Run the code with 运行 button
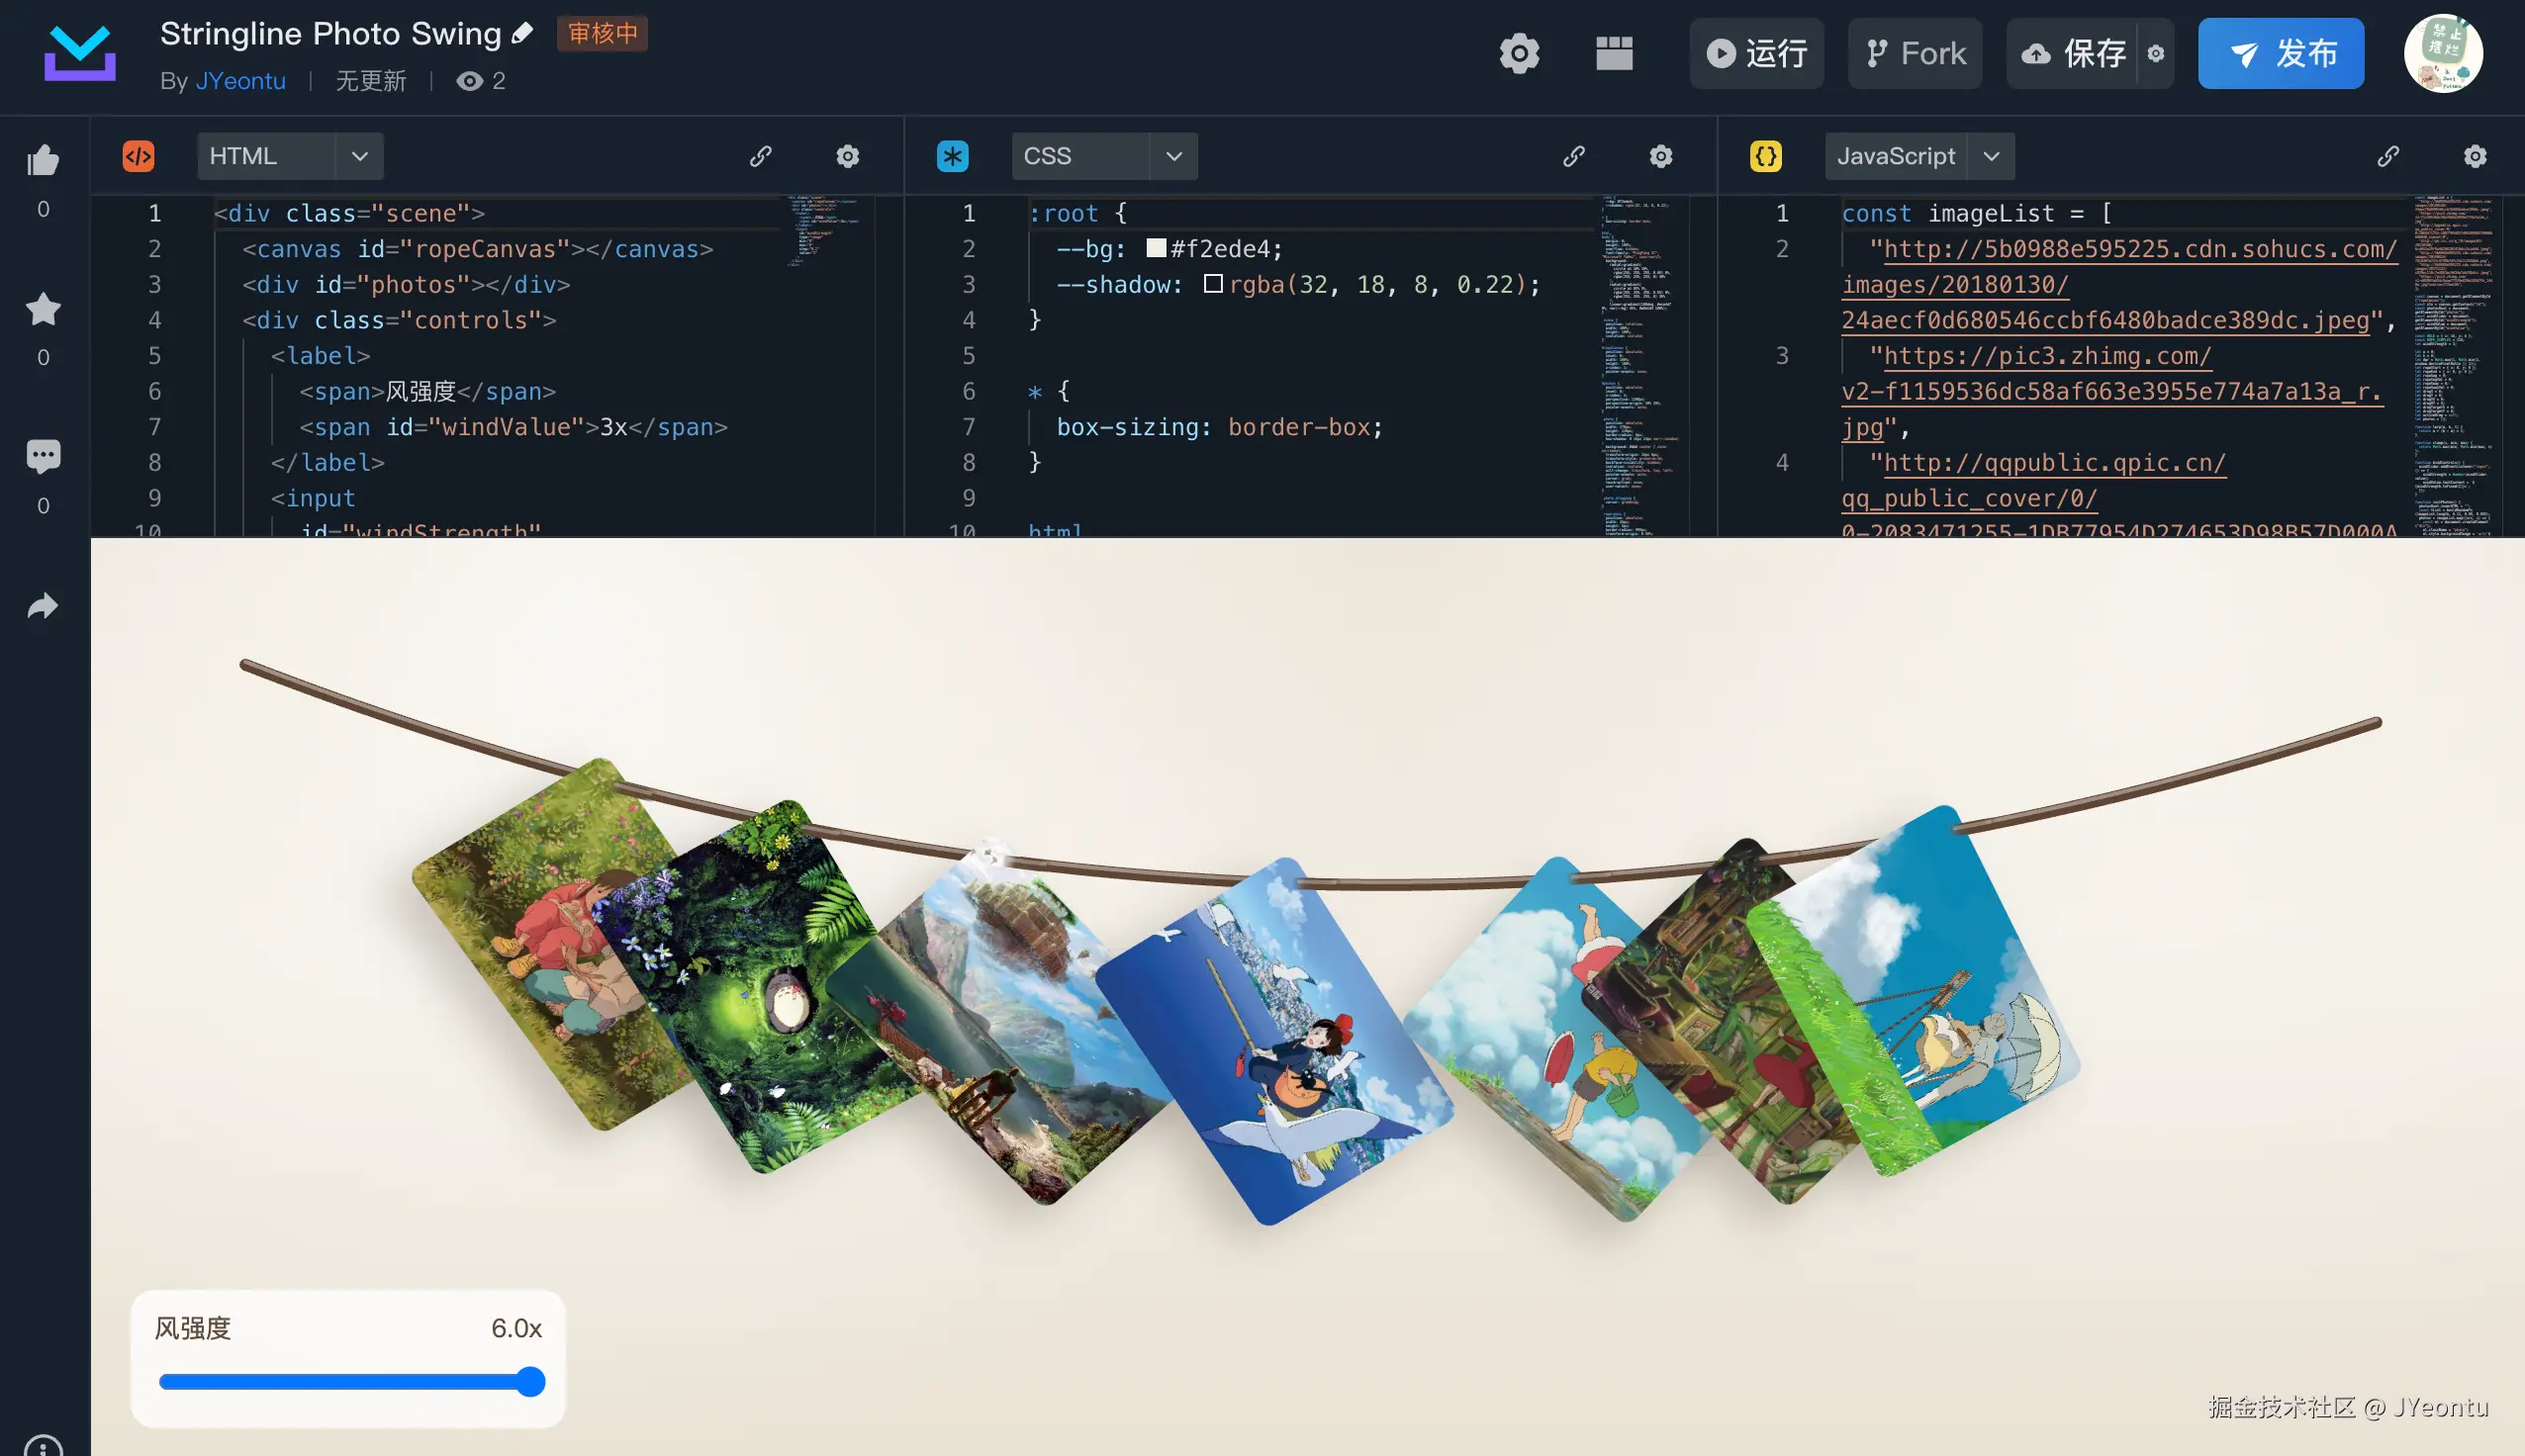The width and height of the screenshot is (2525, 1456). click(1756, 53)
